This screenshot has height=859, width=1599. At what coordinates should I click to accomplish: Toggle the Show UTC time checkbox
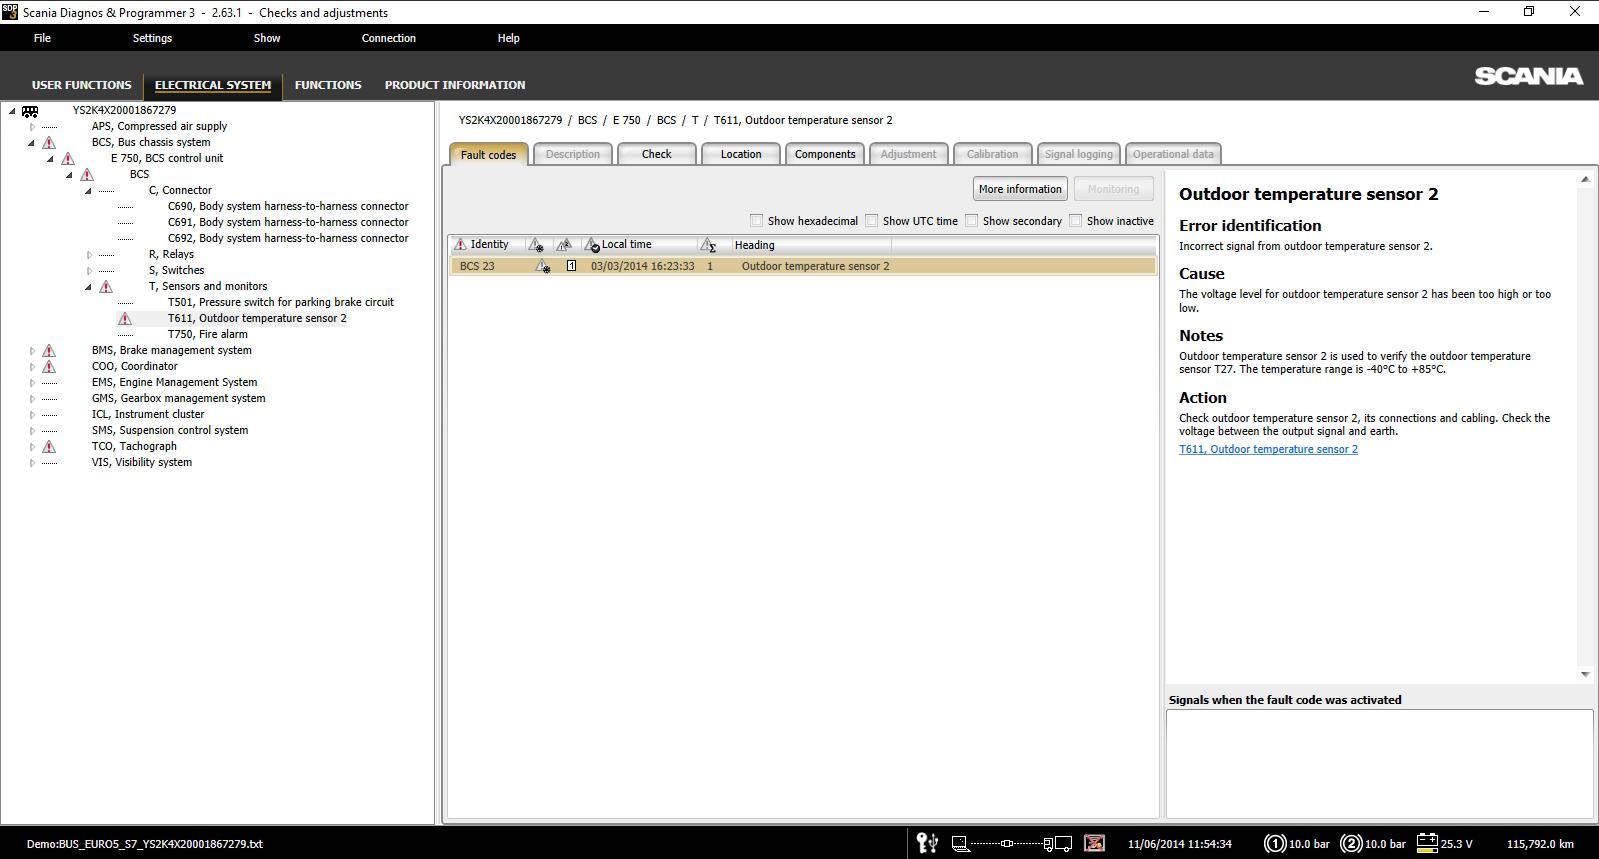[x=872, y=221]
